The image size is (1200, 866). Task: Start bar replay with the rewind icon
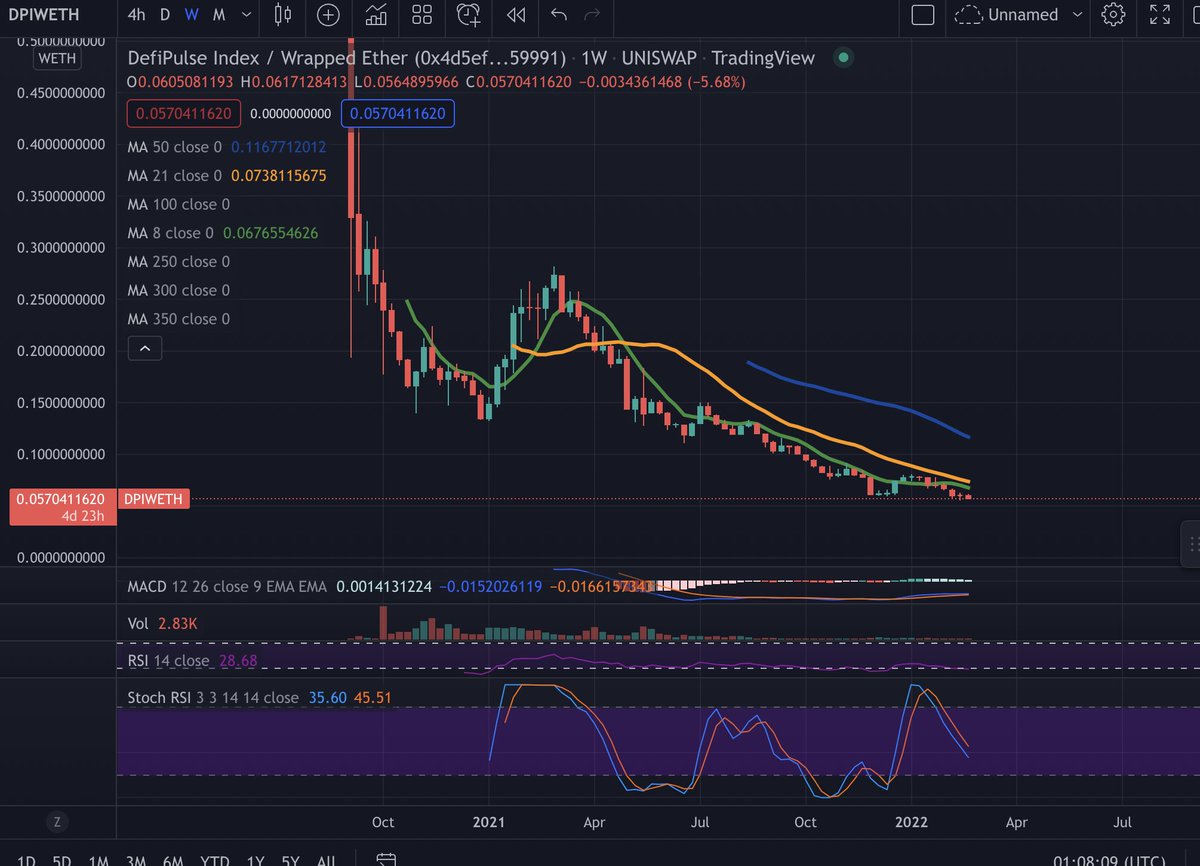coord(516,15)
